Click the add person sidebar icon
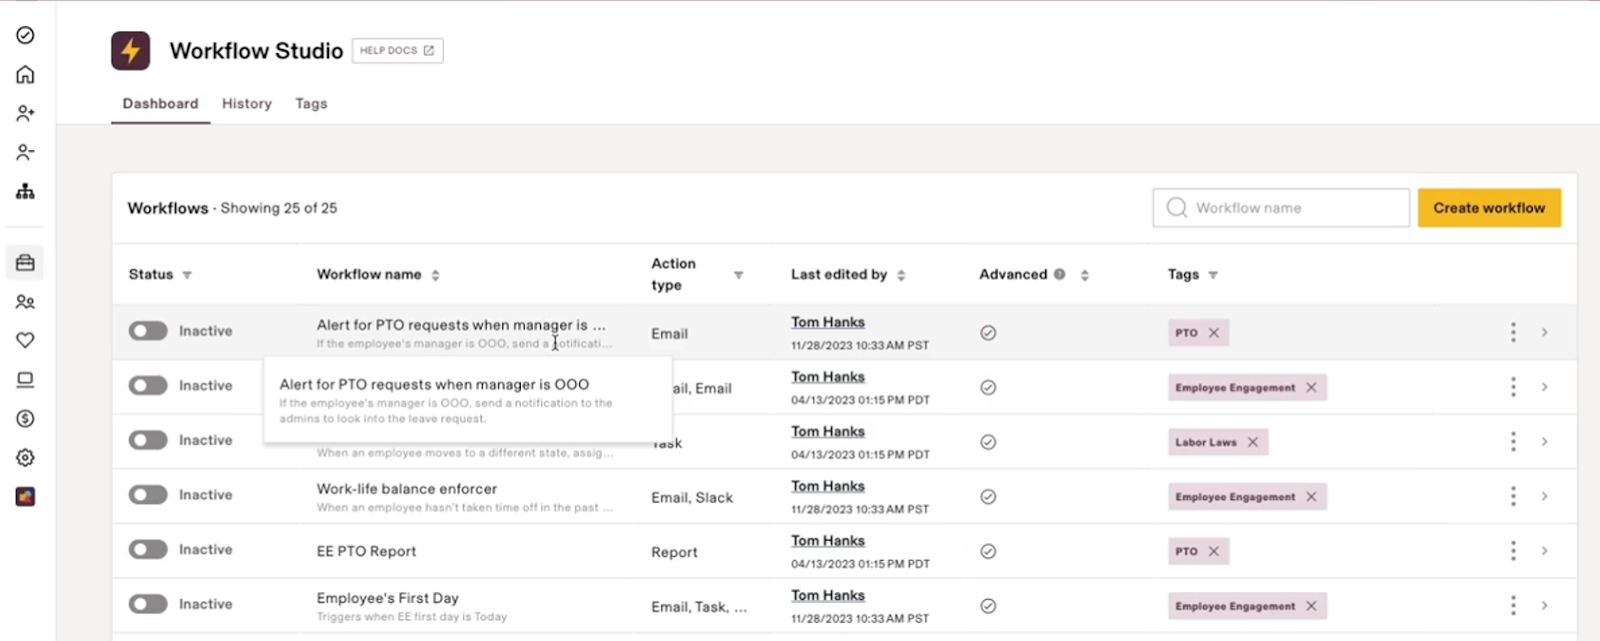1600x641 pixels. (25, 114)
